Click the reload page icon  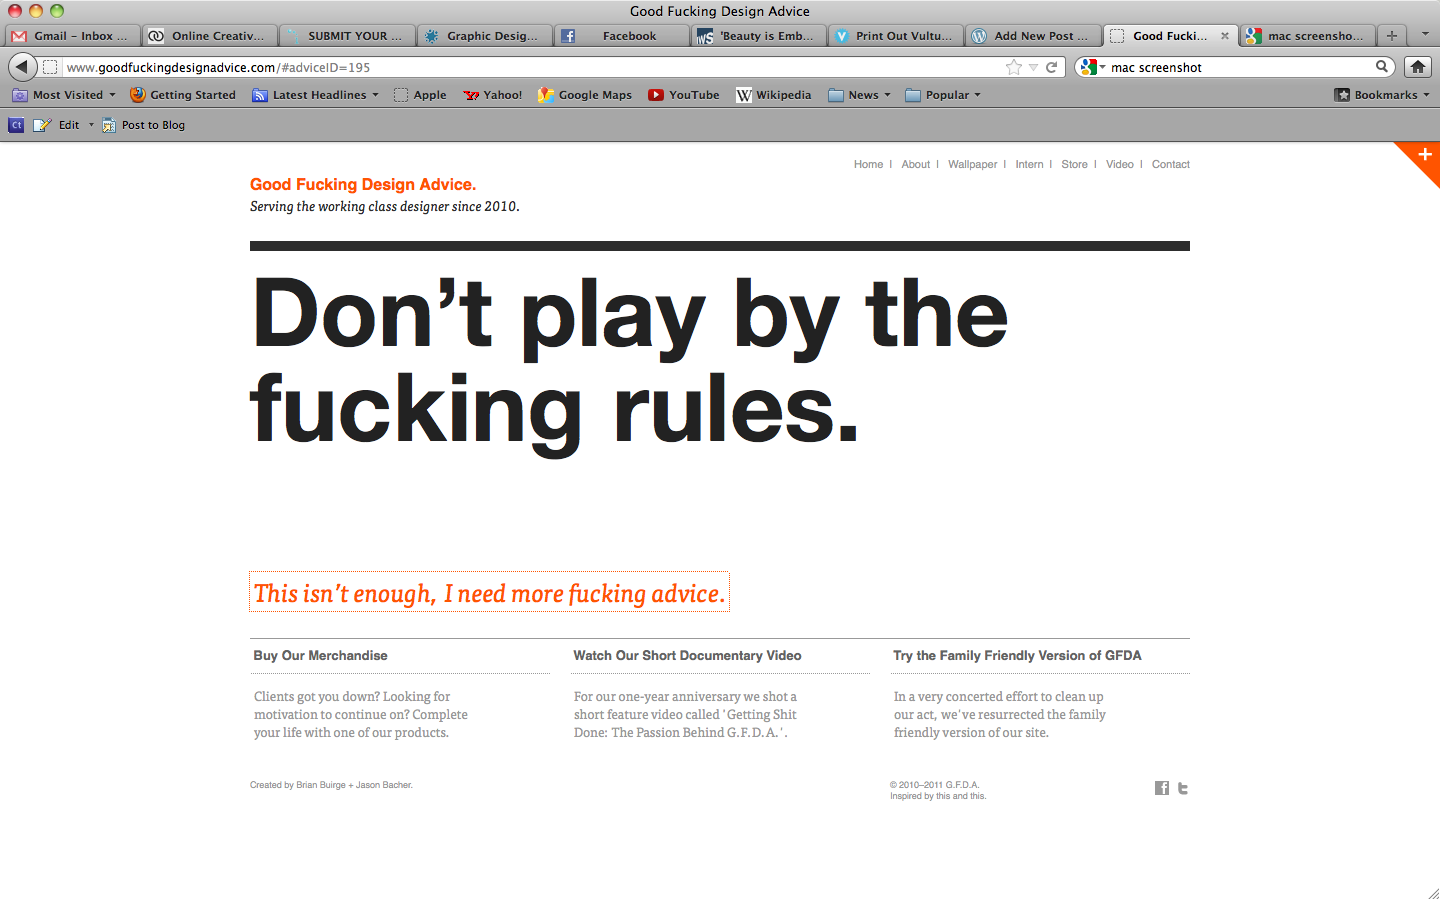point(1052,67)
